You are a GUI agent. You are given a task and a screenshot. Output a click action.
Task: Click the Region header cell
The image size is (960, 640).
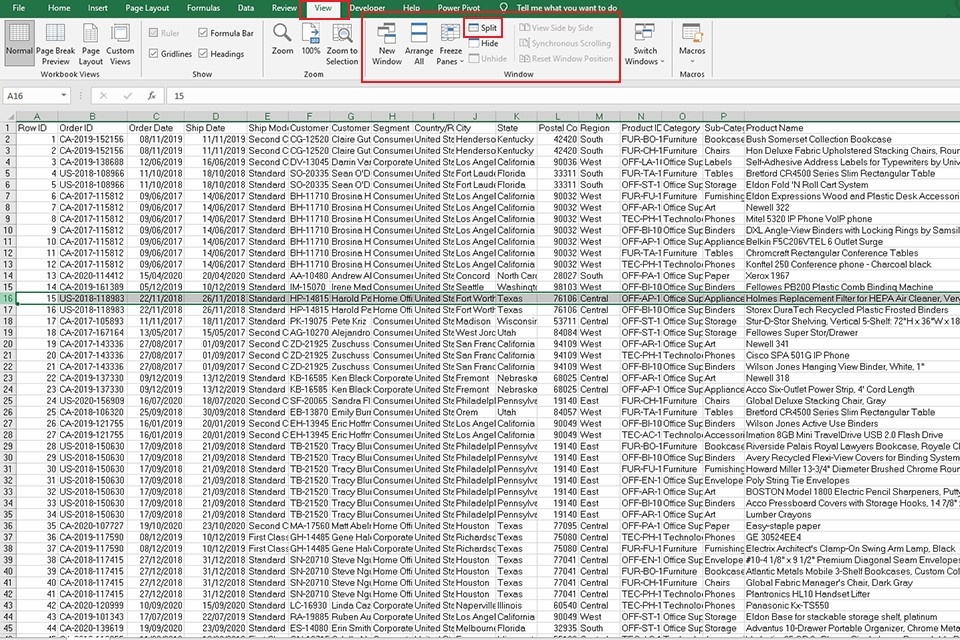click(x=599, y=128)
